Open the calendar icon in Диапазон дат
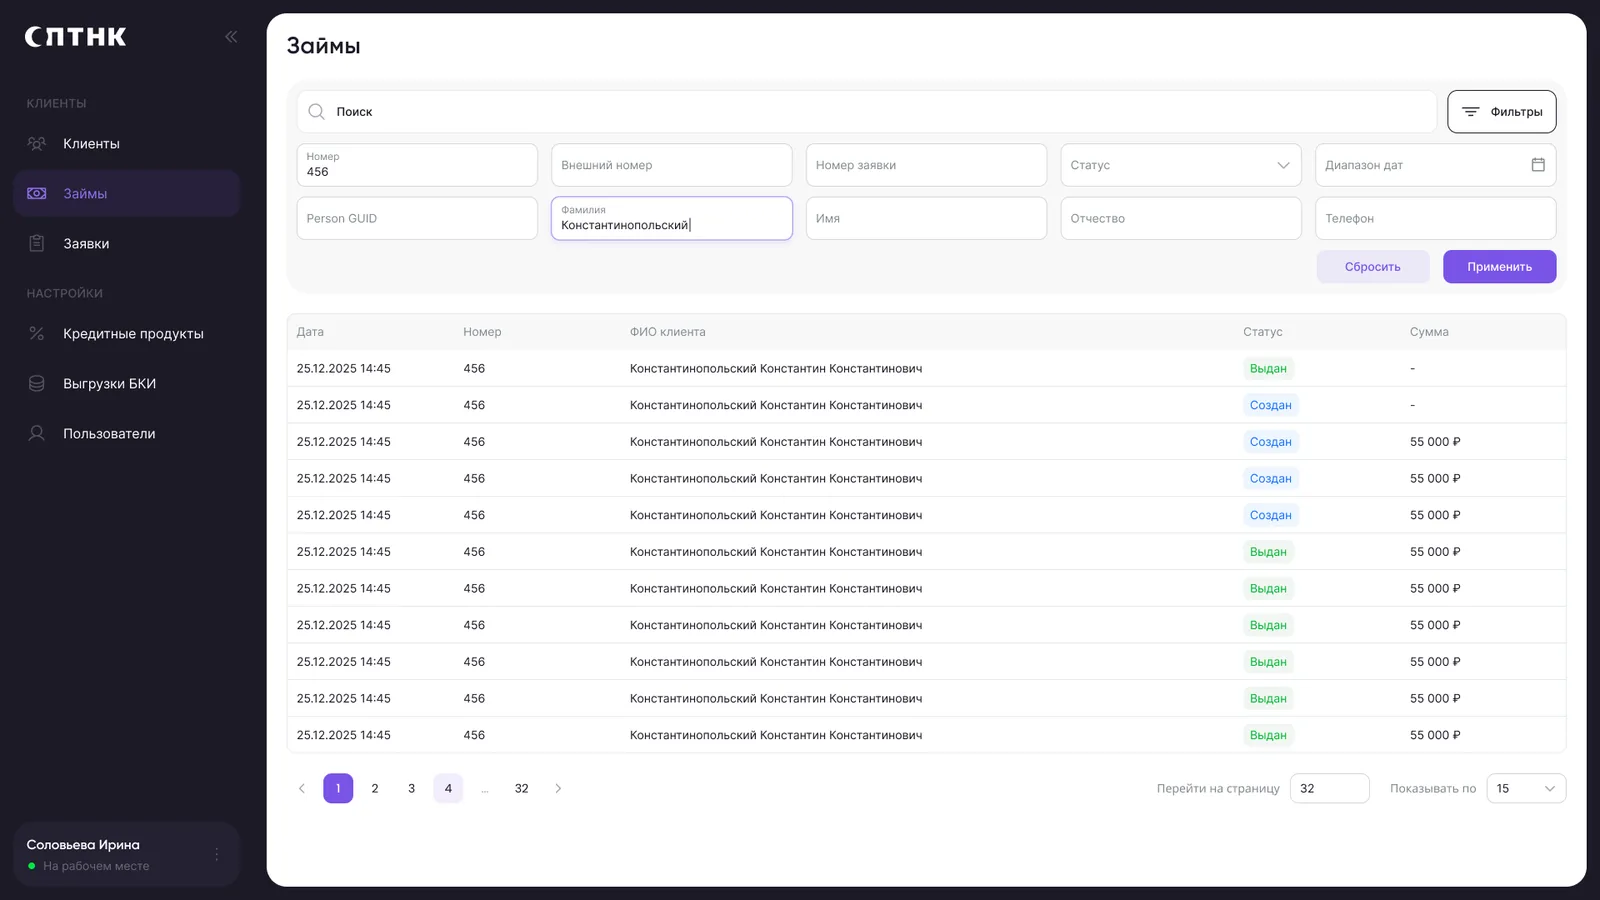The height and width of the screenshot is (900, 1600). point(1538,165)
